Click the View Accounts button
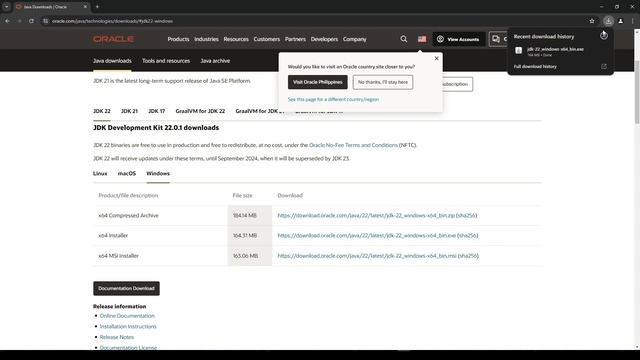The image size is (640, 360). (x=459, y=39)
